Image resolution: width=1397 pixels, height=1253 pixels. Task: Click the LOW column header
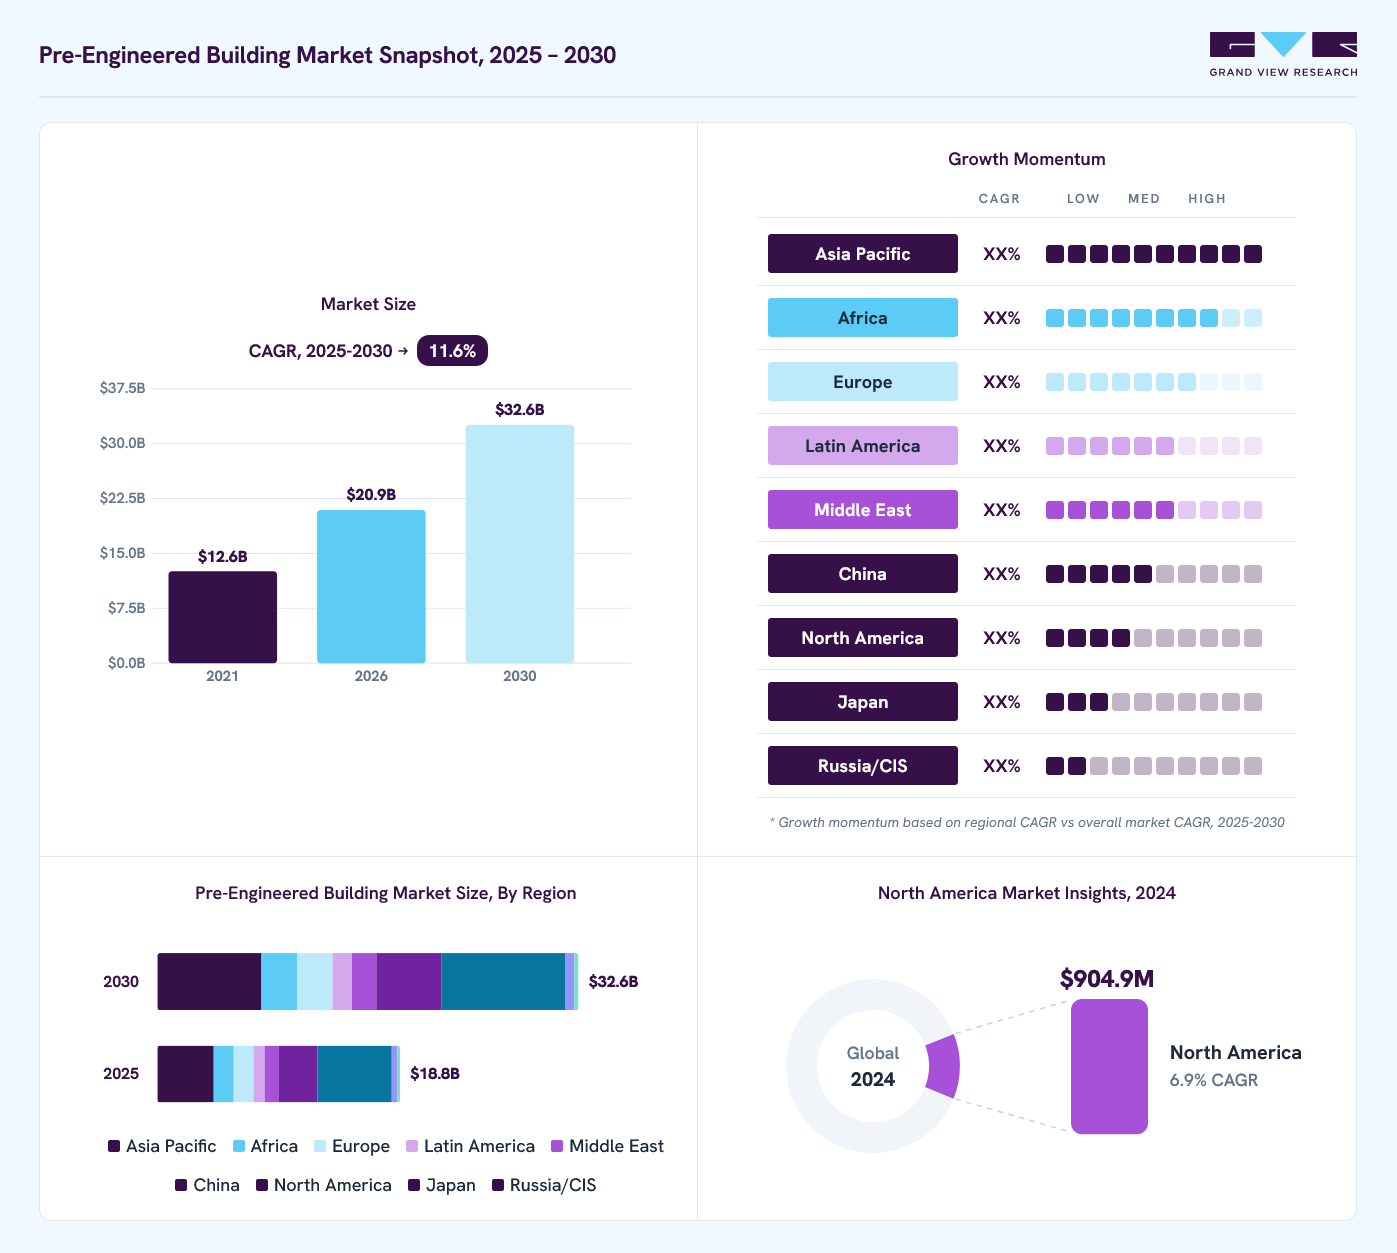pos(1083,199)
